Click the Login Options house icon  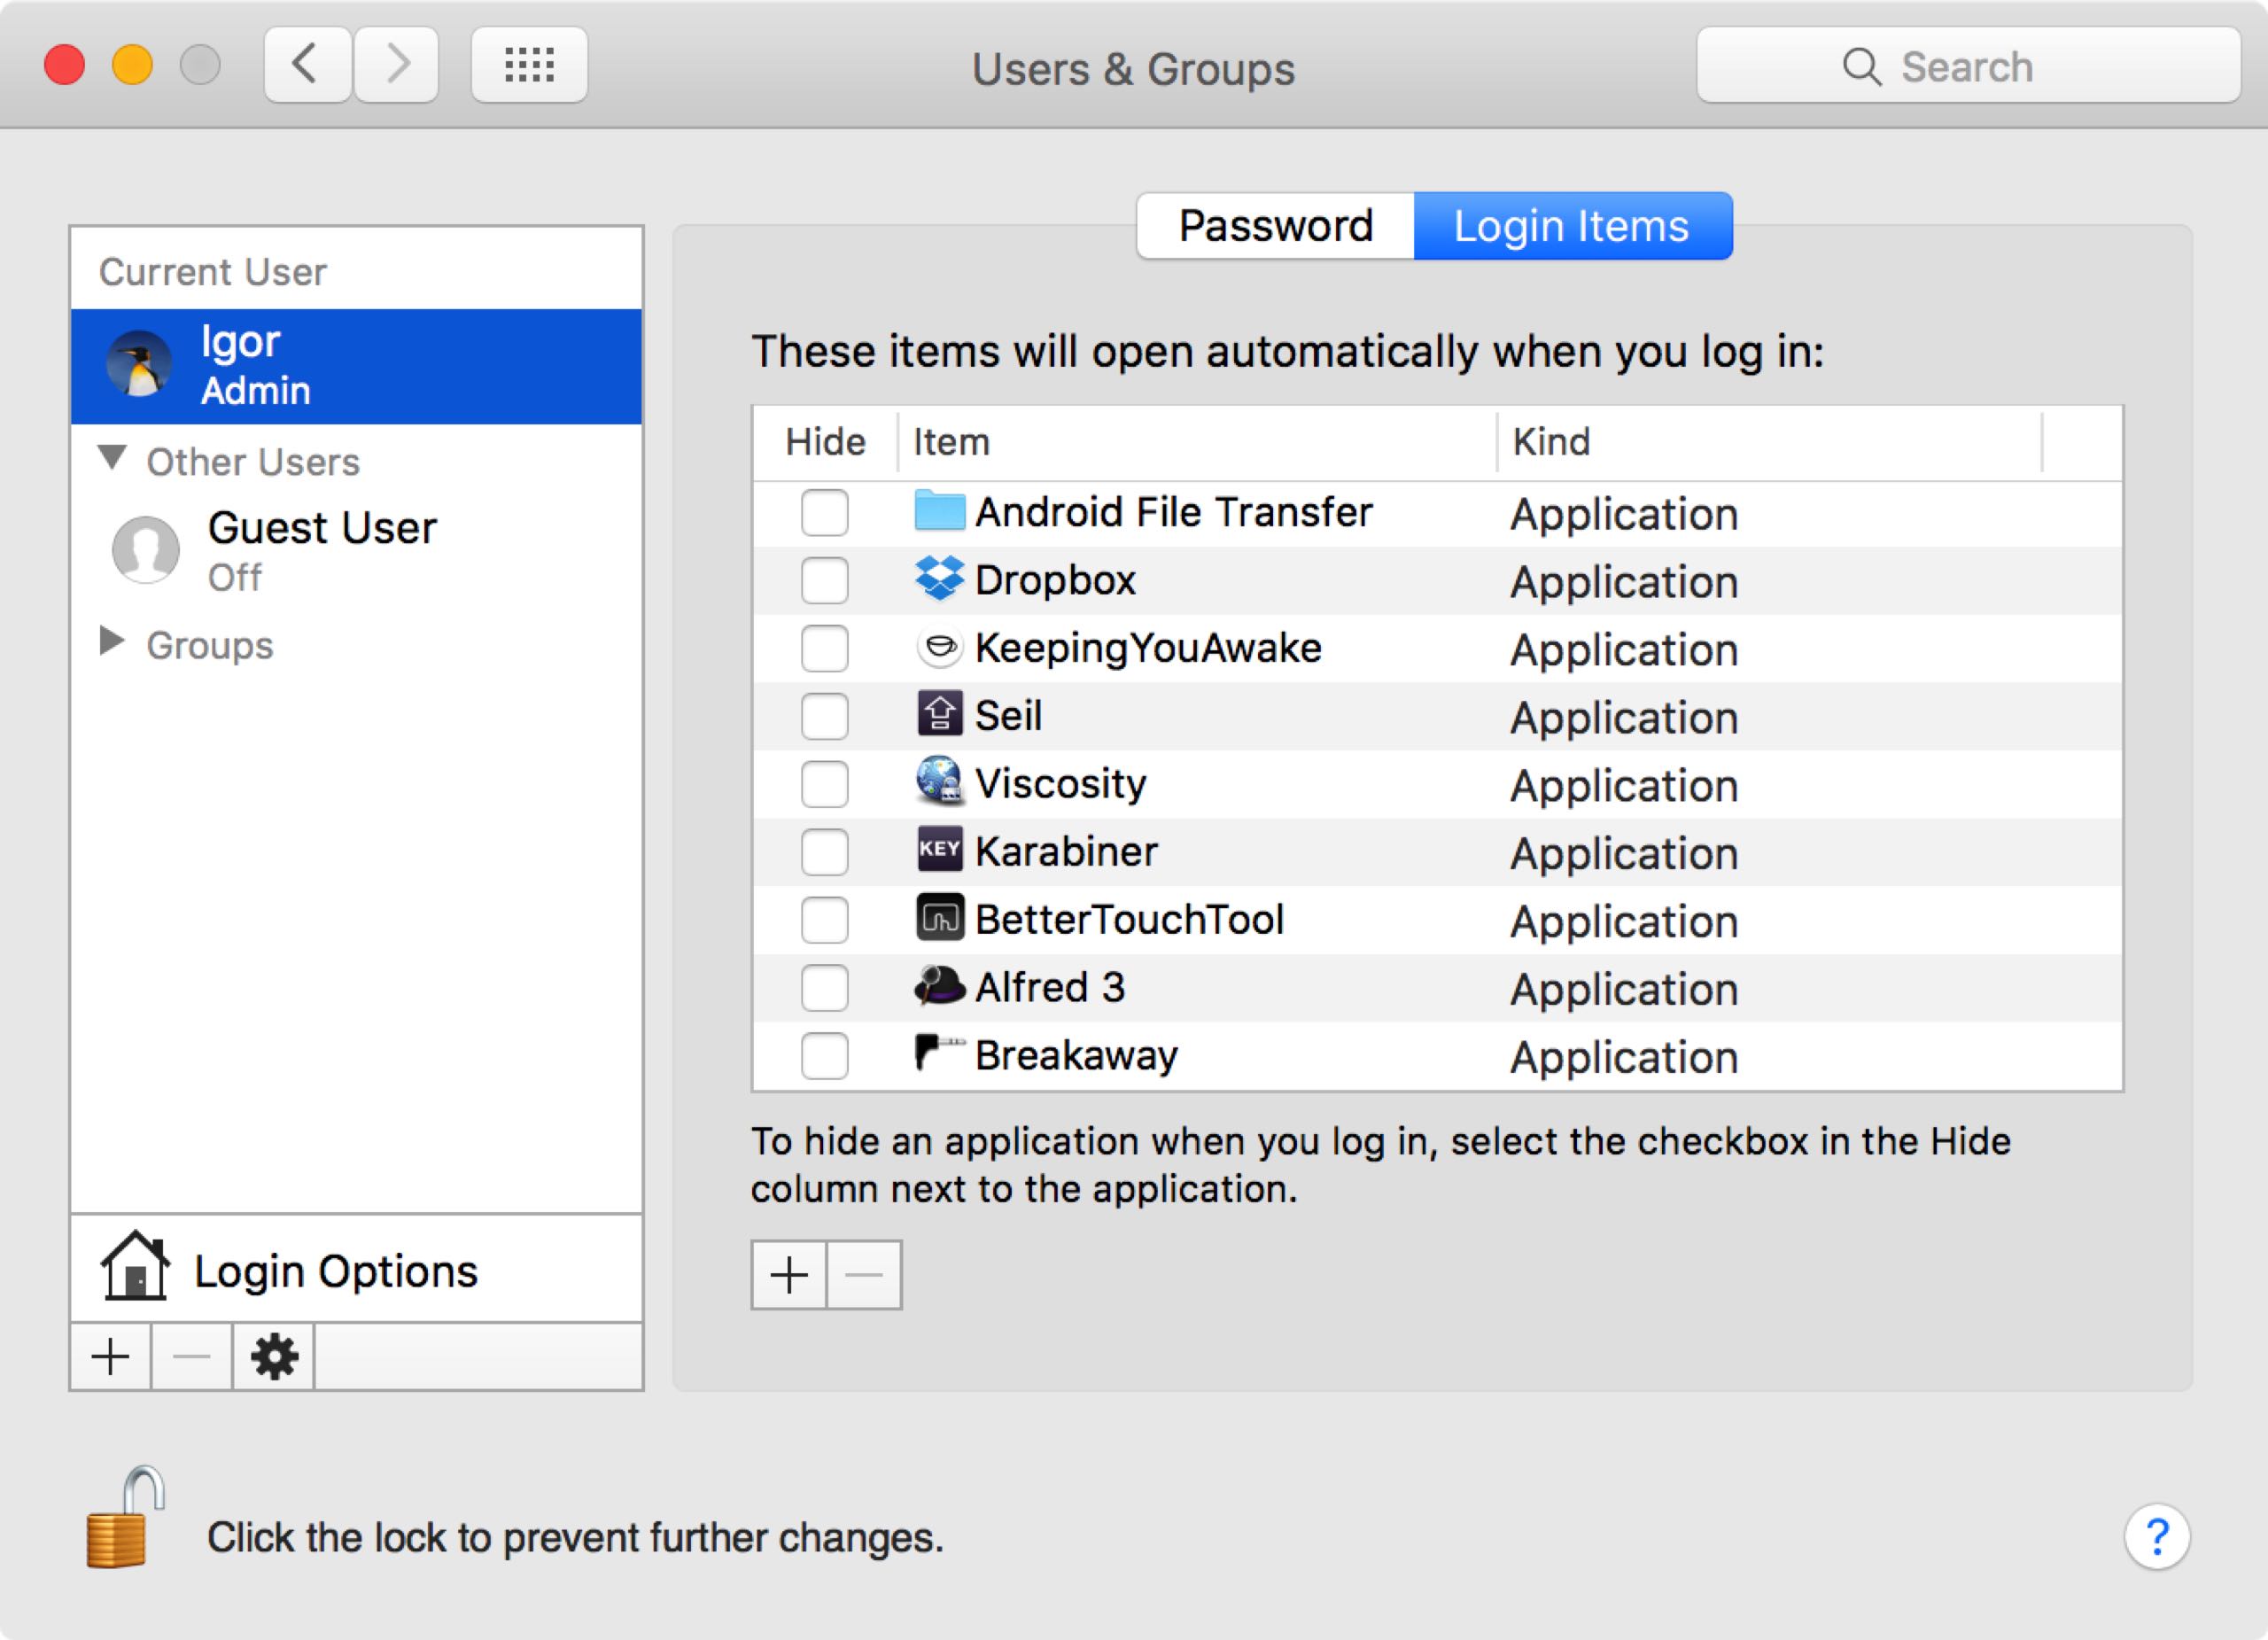coord(135,1268)
